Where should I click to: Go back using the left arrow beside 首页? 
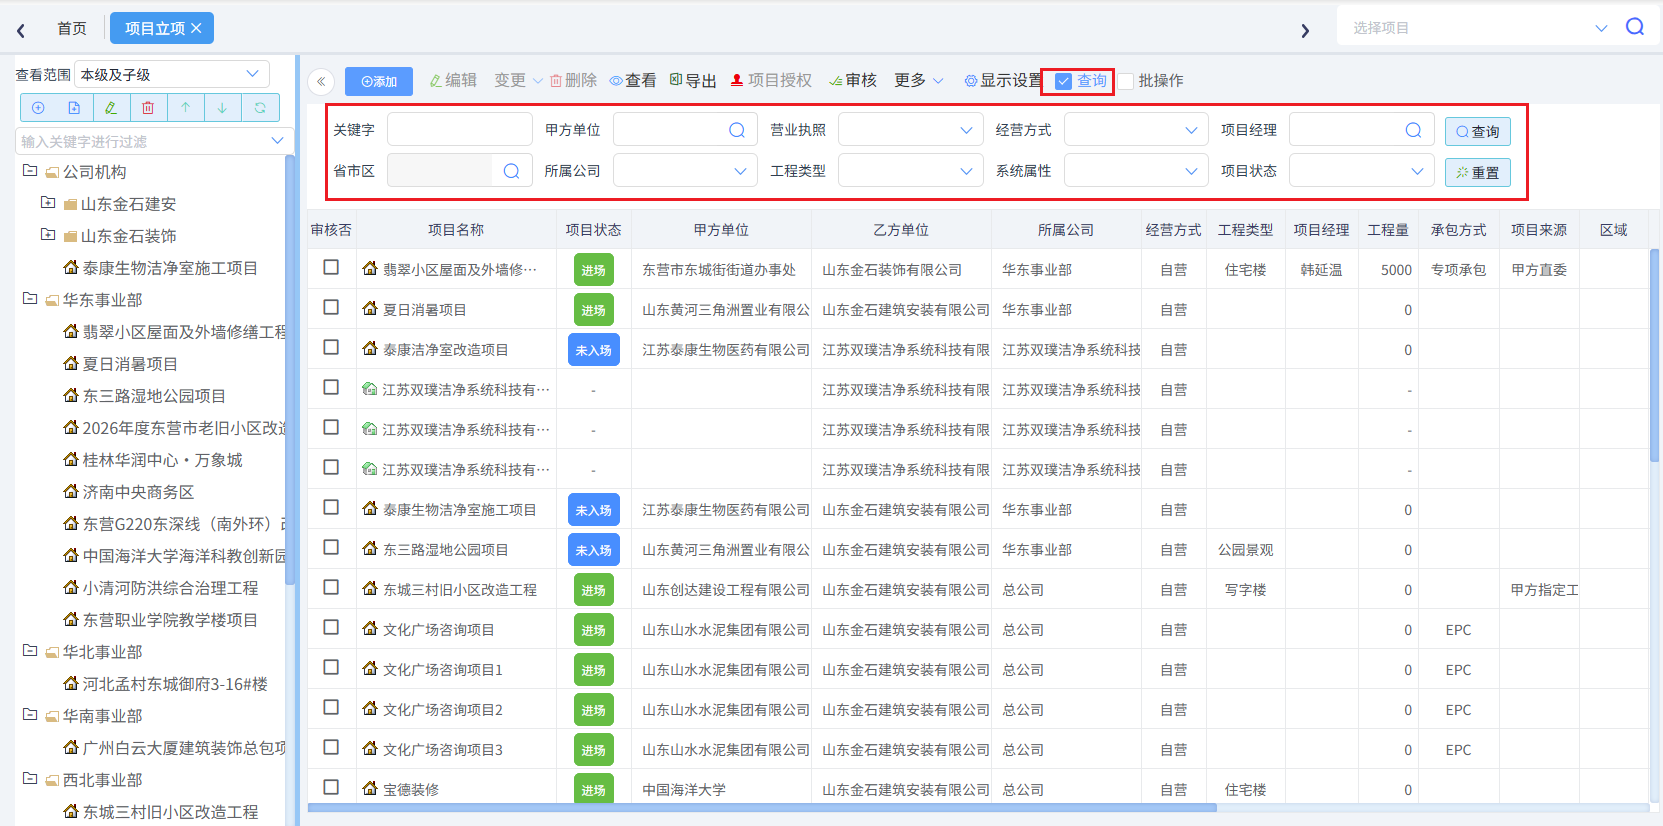click(21, 30)
